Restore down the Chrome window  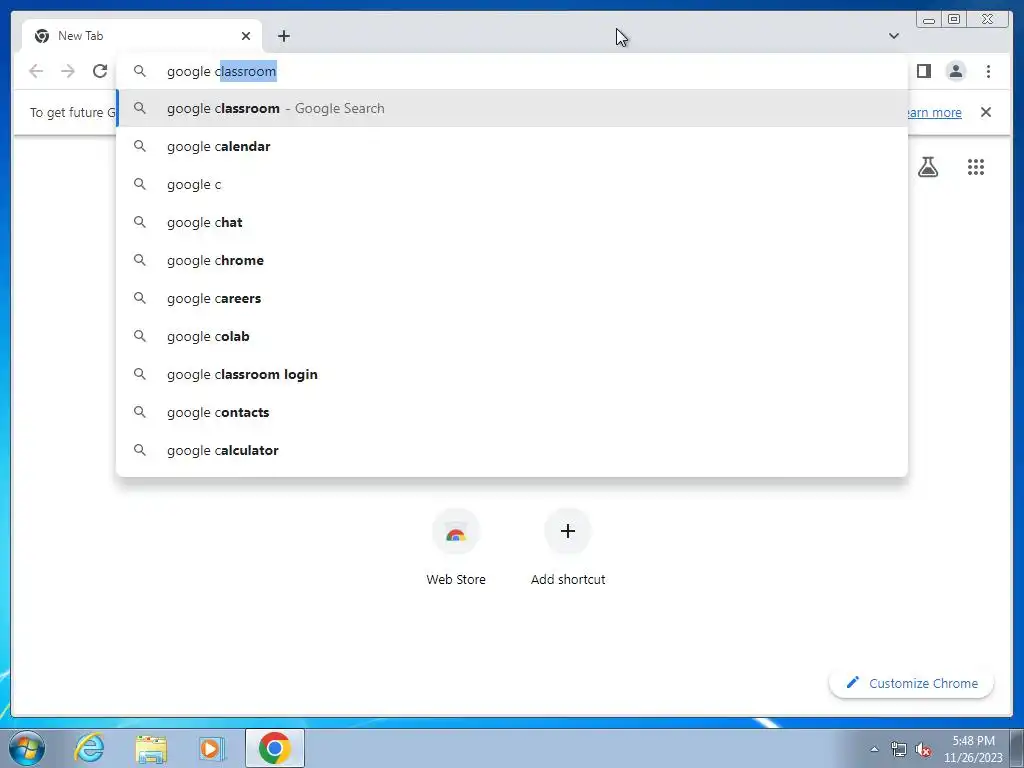point(954,20)
